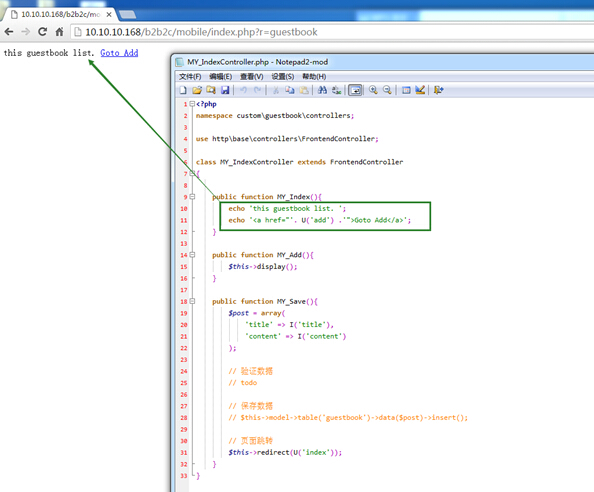The image size is (594, 492).
Task: Click line number 33 in the margin
Action: coord(184,476)
